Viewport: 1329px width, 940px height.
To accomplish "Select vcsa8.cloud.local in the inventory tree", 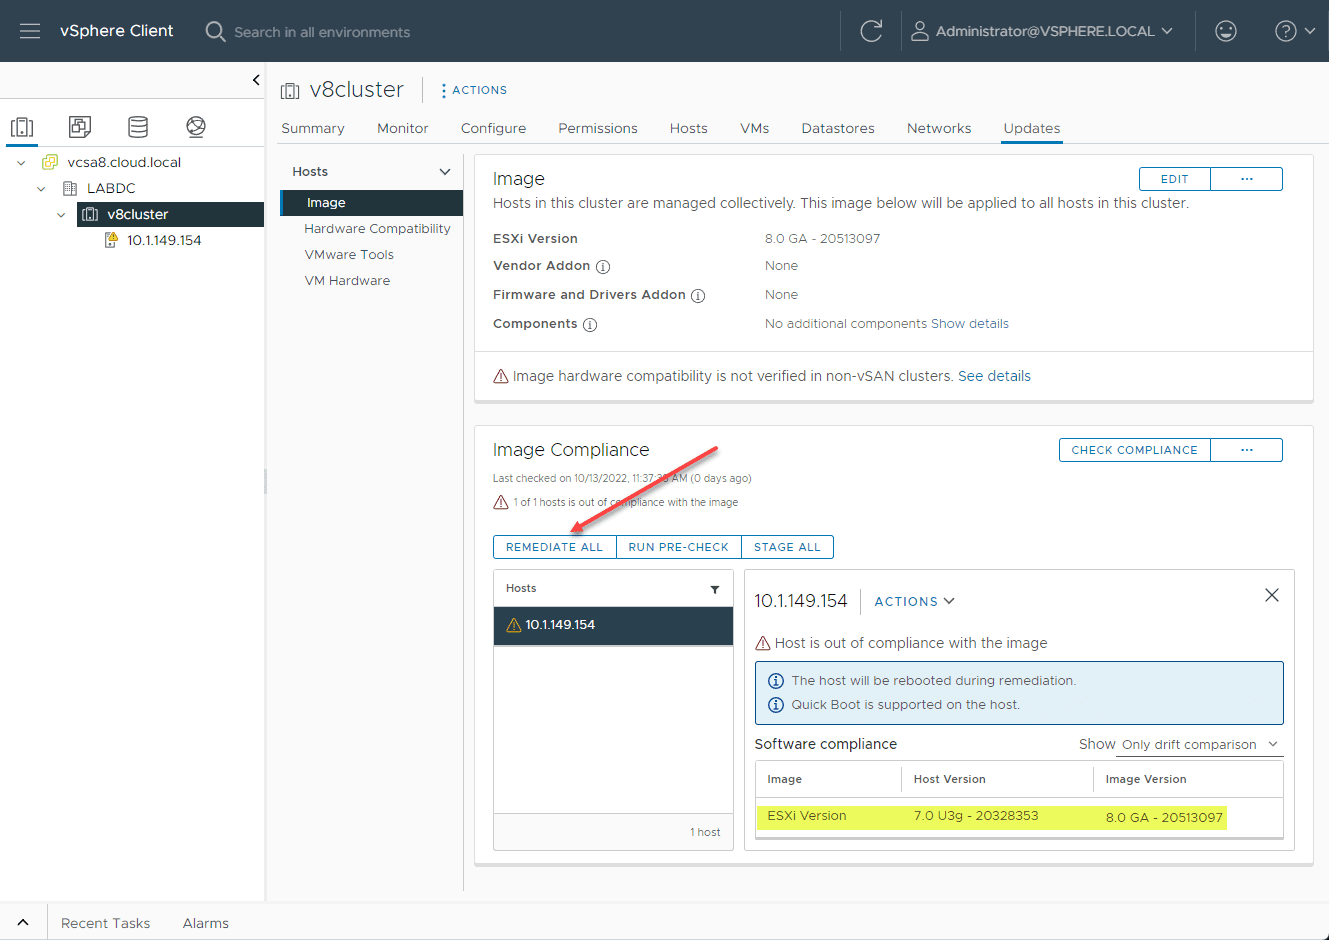I will click(124, 162).
